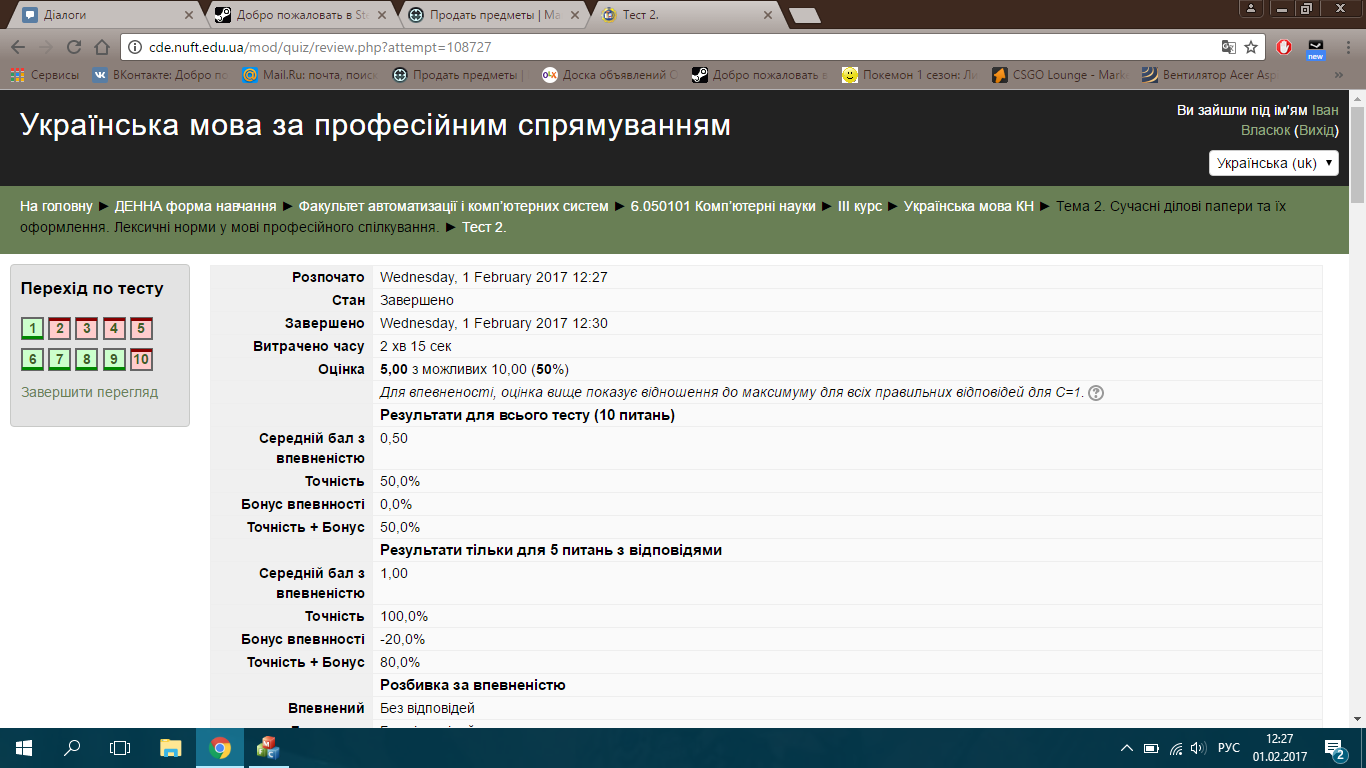Expand the bookmarks bar overflow chevron
The width and height of the screenshot is (1366, 768).
(x=1341, y=75)
